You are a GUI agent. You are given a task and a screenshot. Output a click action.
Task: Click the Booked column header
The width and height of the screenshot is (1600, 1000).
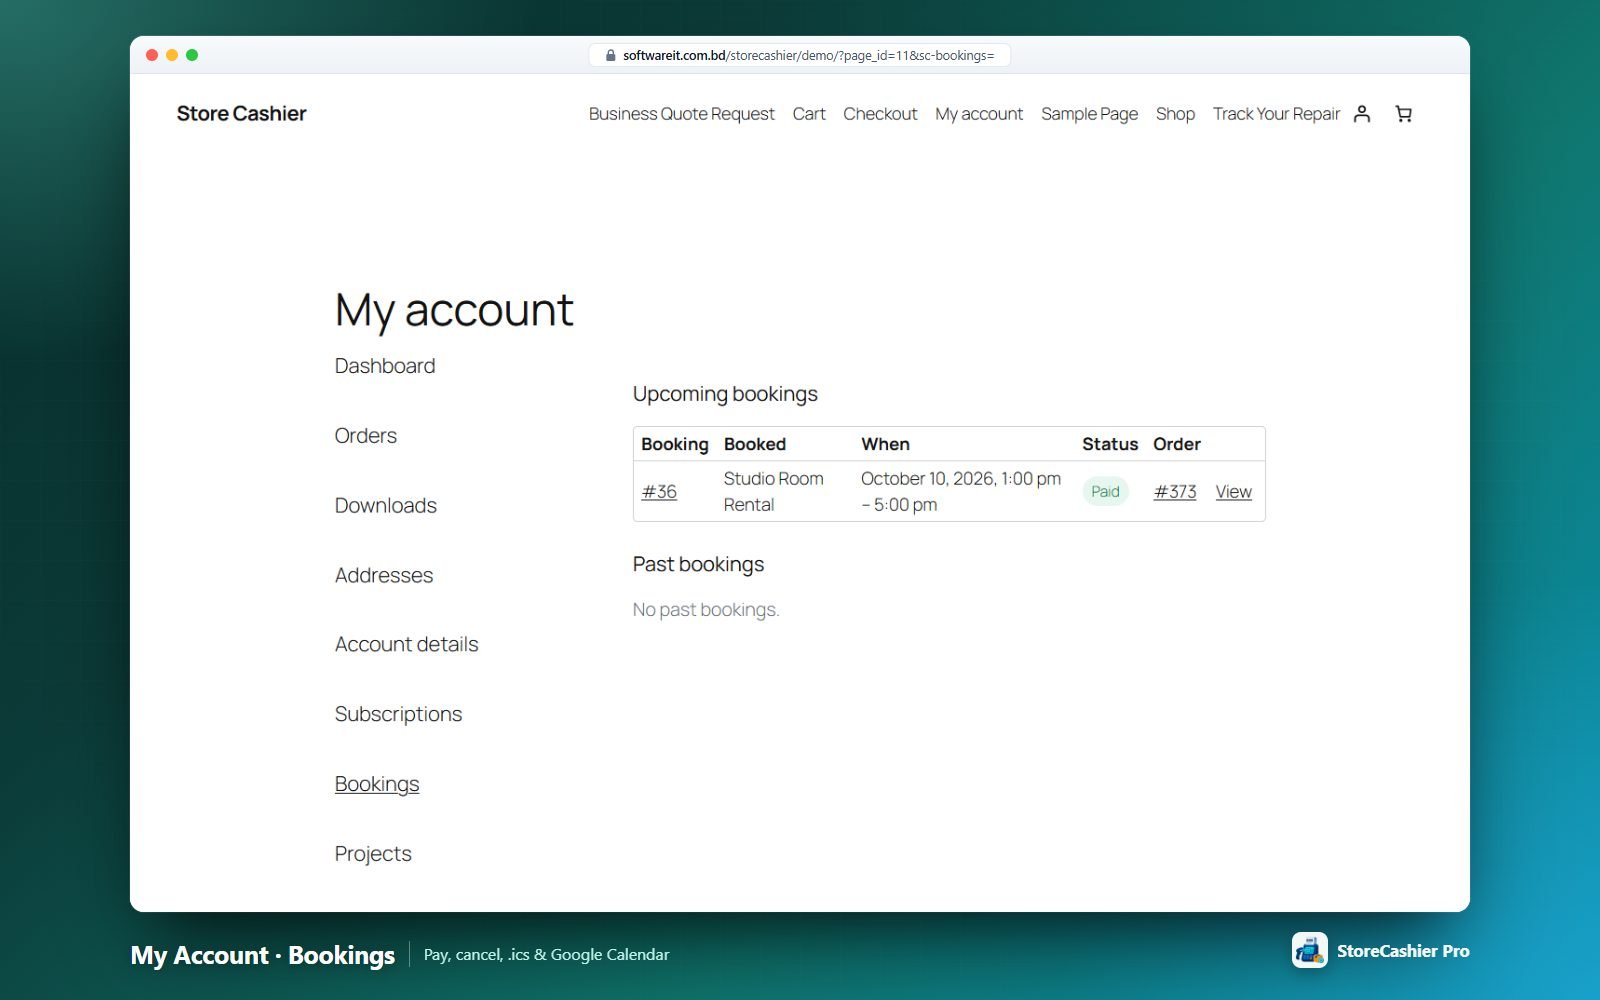[x=755, y=444]
